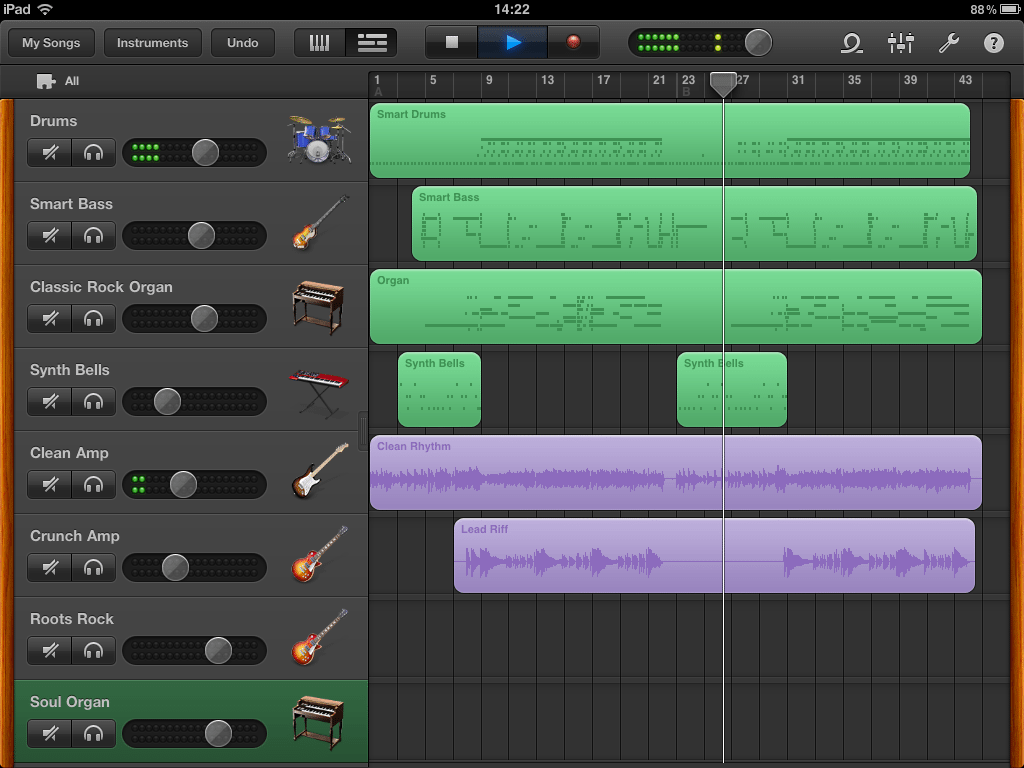The image size is (1024, 768).
Task: Tap the Drums kit icon
Action: [319, 138]
